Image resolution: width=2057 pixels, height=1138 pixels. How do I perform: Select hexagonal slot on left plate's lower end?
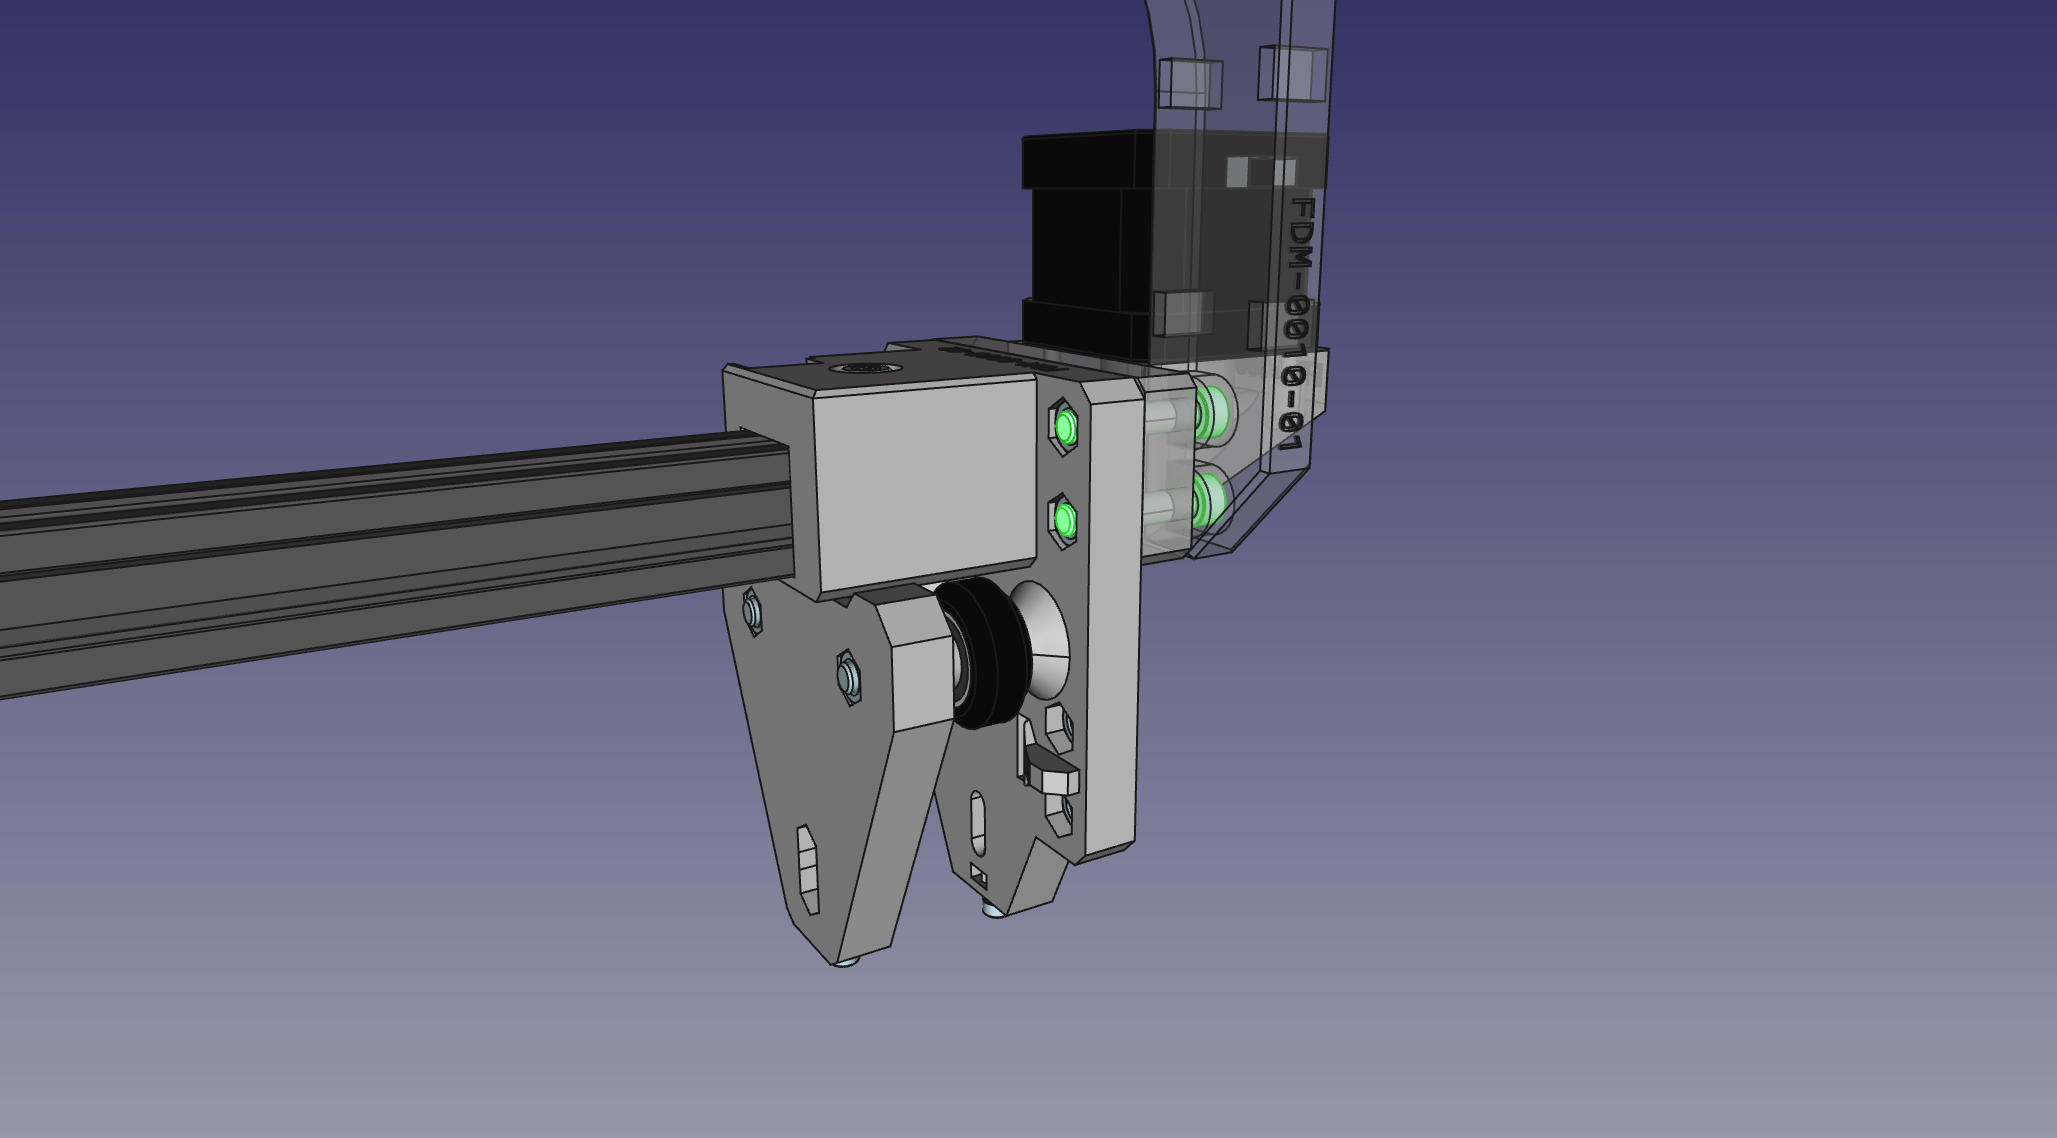(x=807, y=867)
